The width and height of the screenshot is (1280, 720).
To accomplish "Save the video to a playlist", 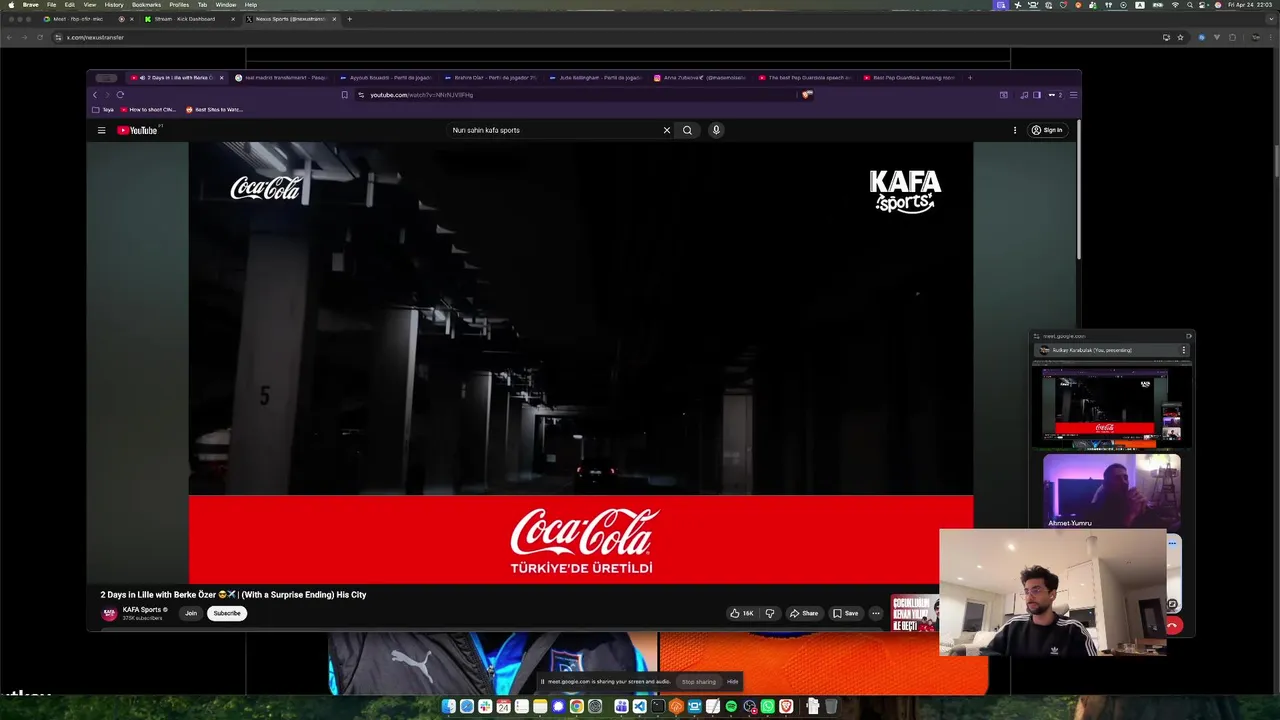I will tap(846, 613).
